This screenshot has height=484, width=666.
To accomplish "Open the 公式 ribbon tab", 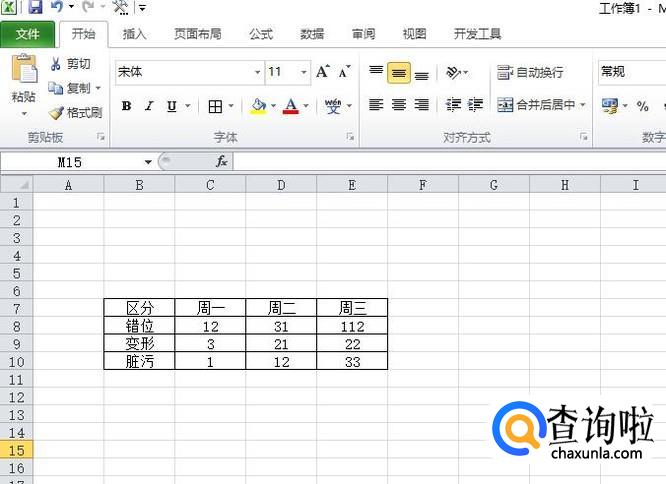I will click(x=261, y=34).
